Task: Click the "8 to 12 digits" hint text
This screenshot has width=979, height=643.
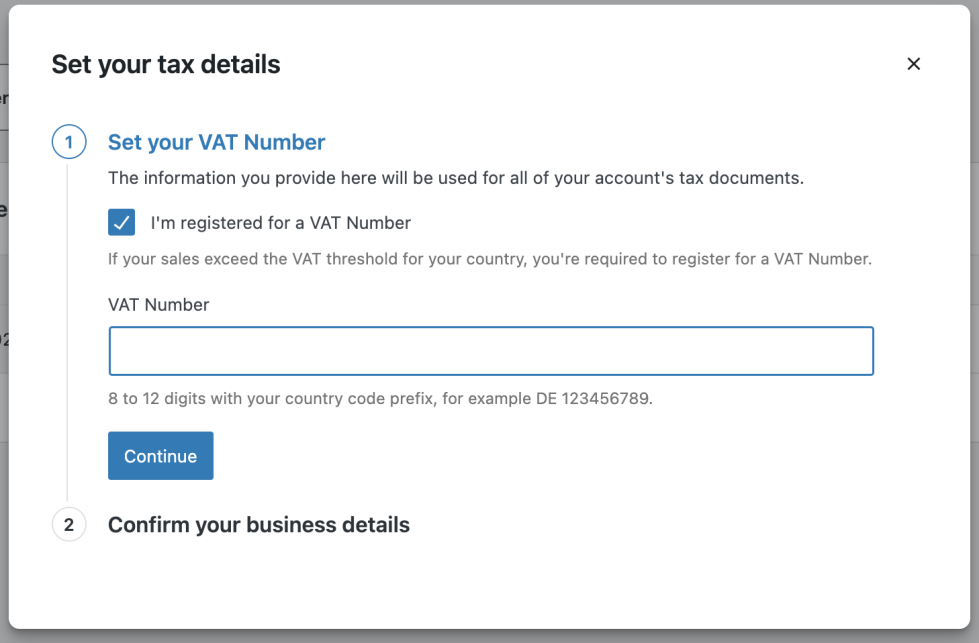Action: click(x=300, y=398)
